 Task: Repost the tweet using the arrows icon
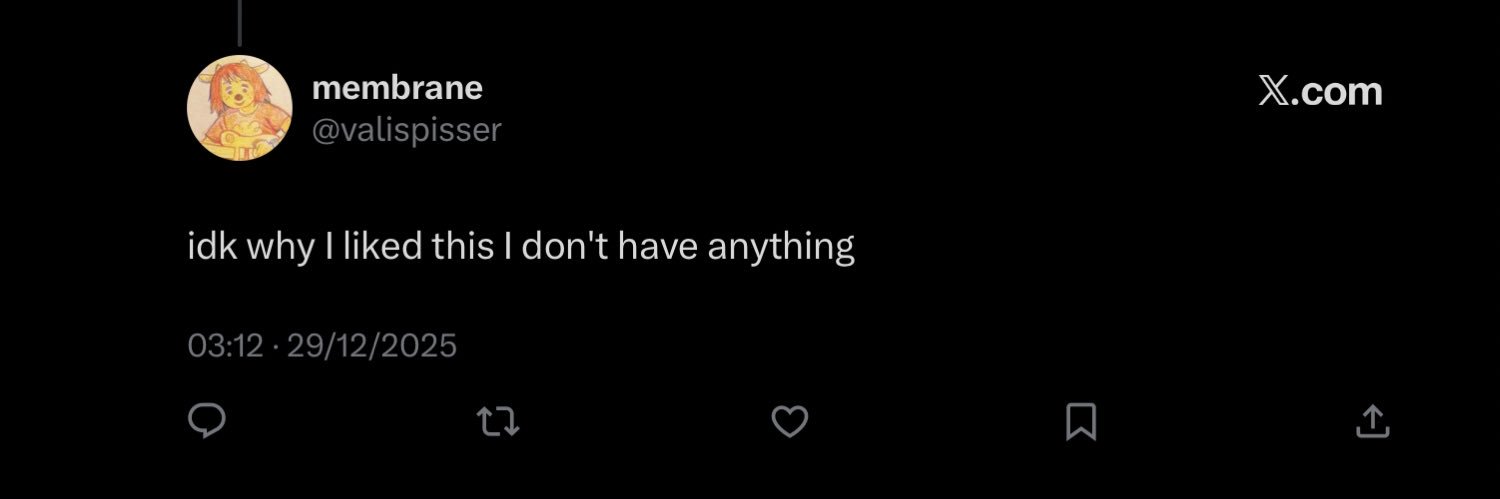pos(498,421)
